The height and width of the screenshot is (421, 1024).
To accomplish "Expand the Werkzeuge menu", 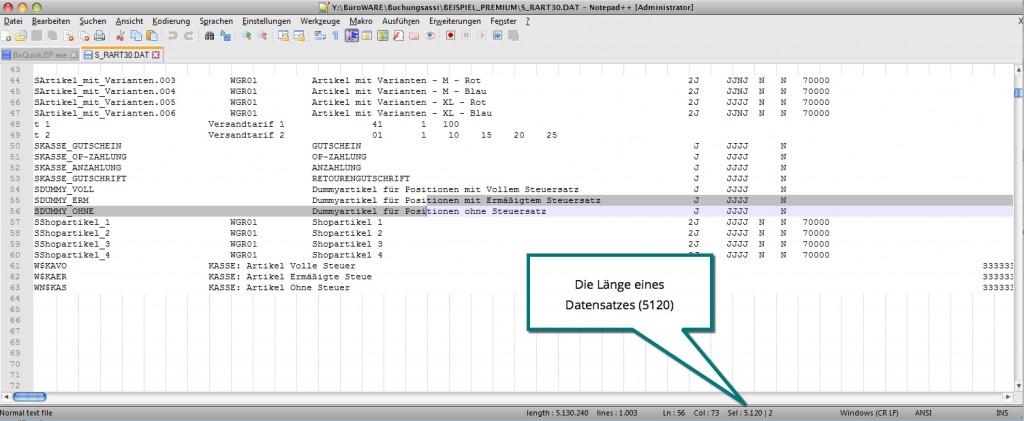I will [x=320, y=20].
